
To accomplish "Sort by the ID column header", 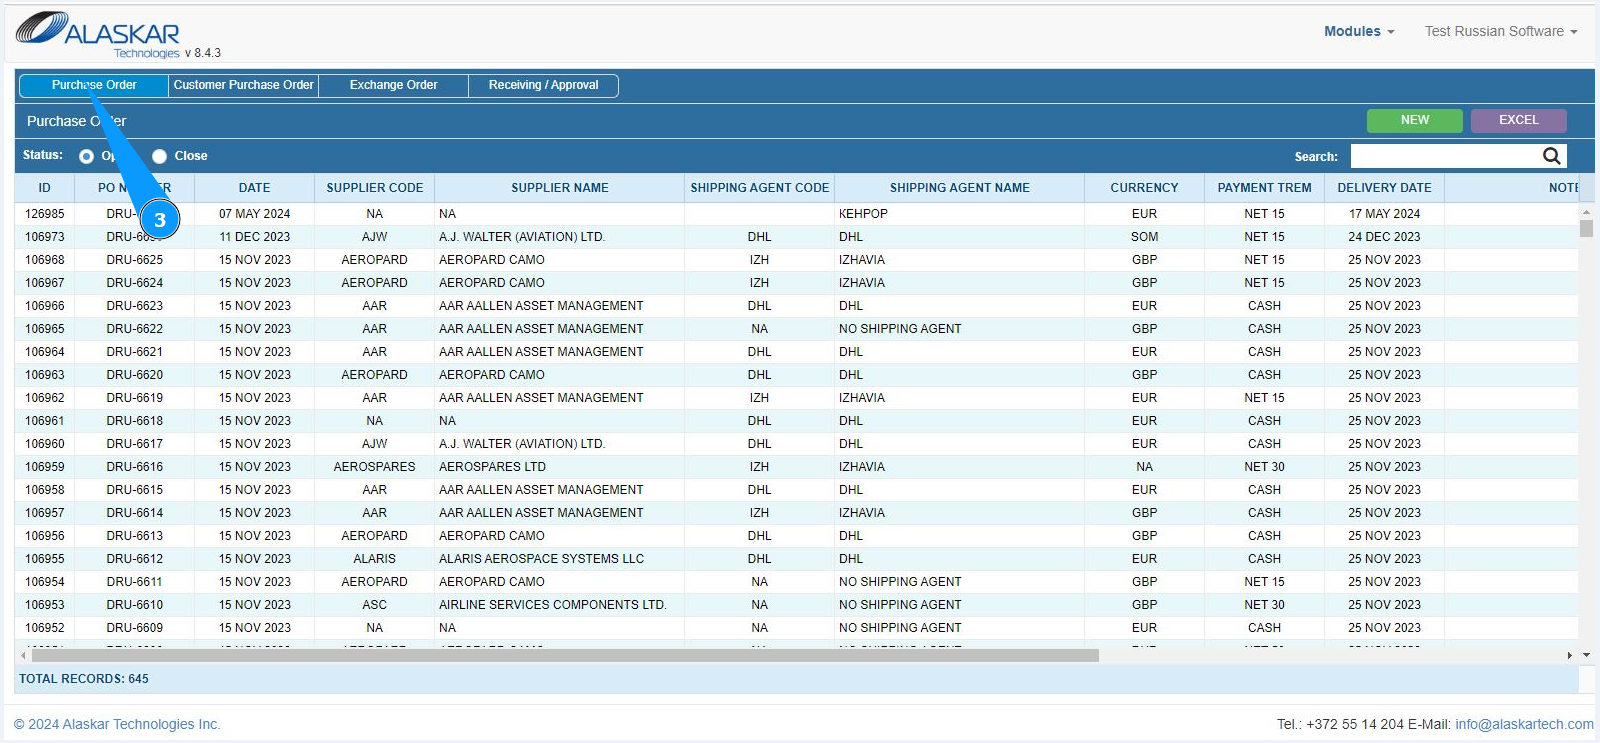I will coord(44,188).
